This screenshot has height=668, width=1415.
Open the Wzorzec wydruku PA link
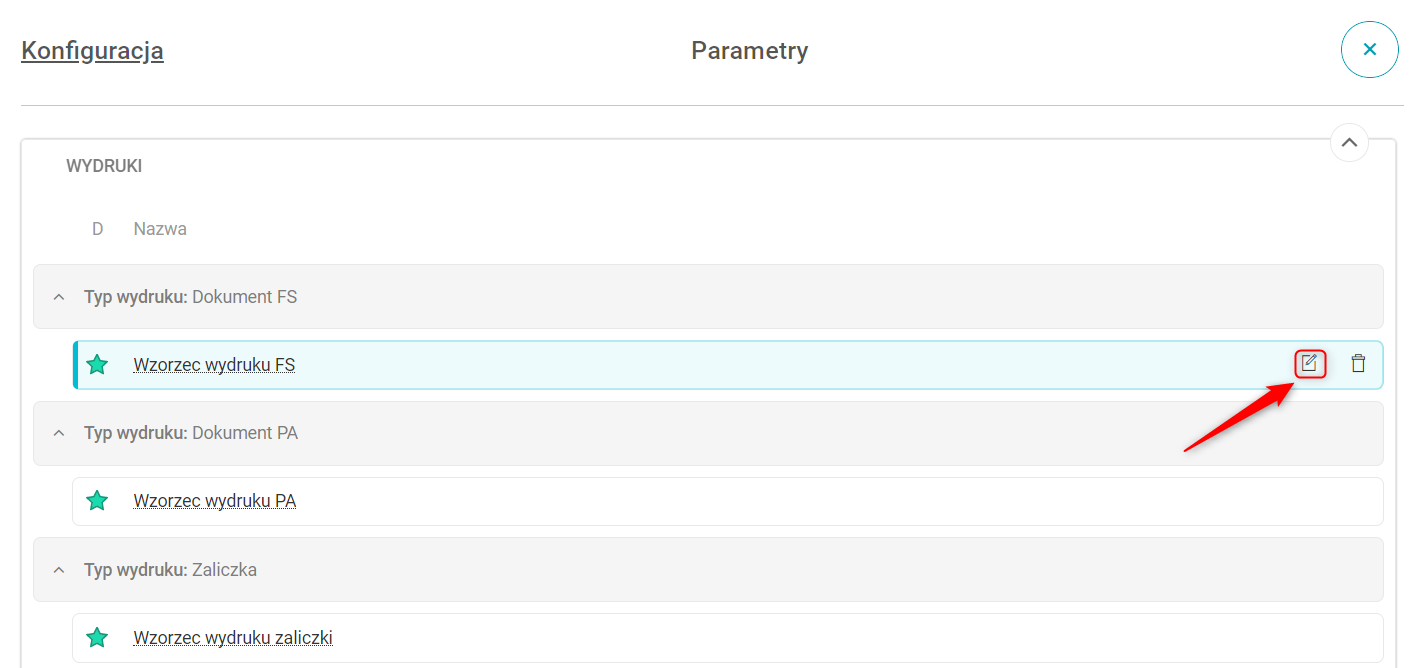point(214,501)
